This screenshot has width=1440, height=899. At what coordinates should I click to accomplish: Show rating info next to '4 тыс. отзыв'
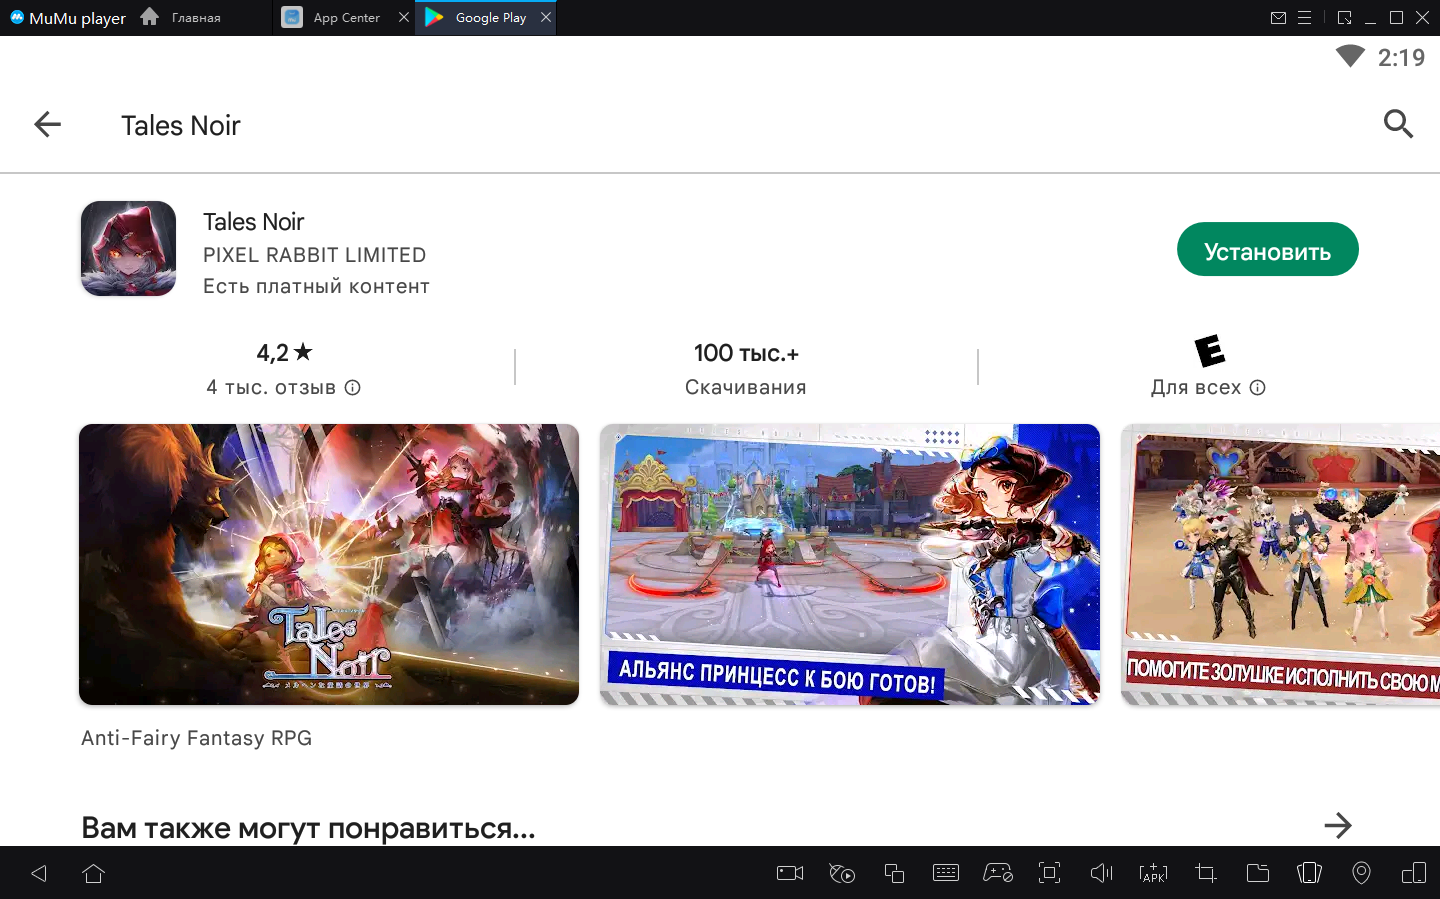click(353, 388)
